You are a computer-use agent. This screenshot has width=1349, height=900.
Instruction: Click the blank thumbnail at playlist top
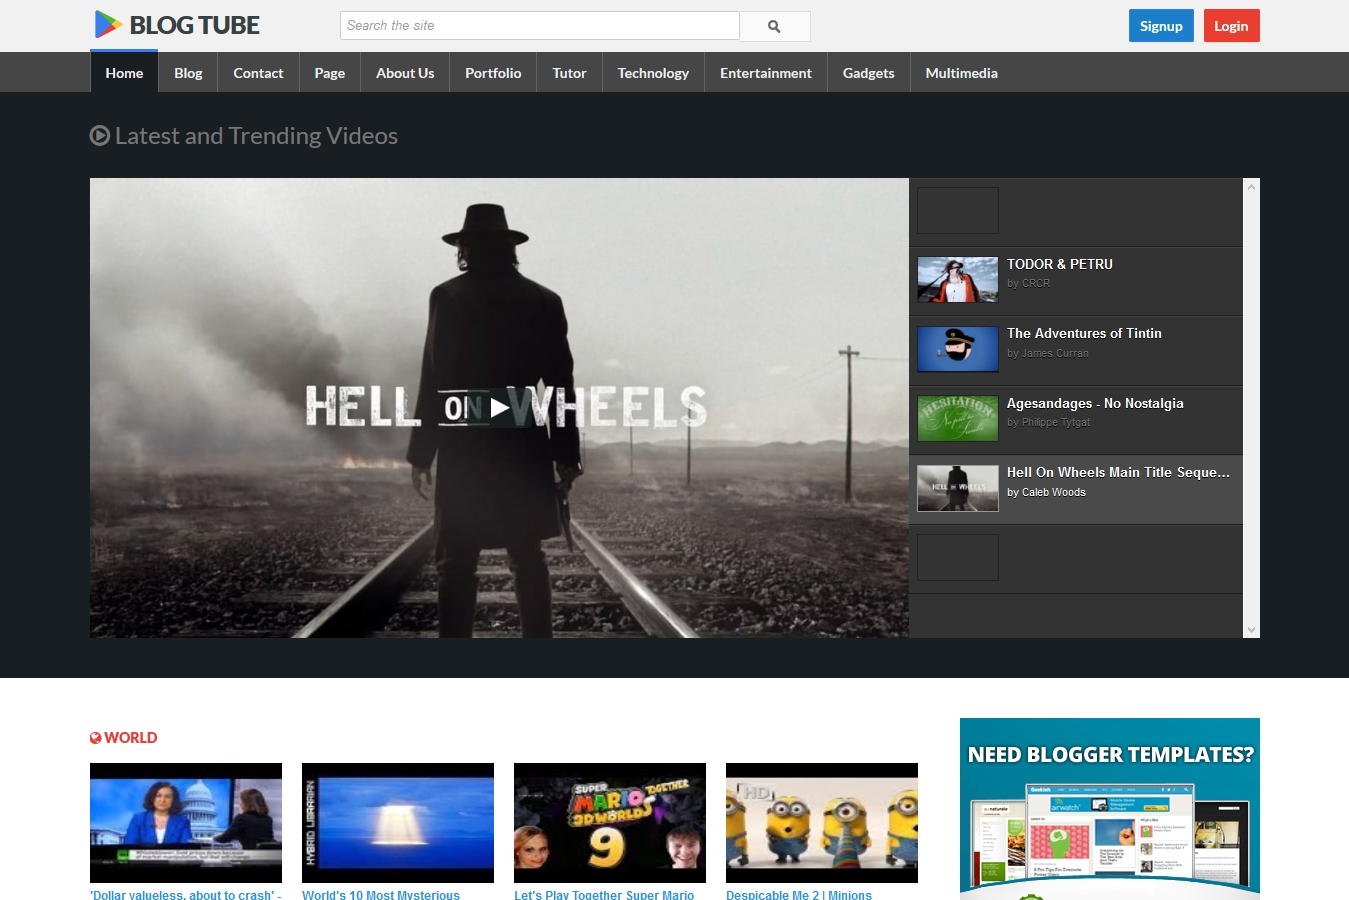[x=958, y=211]
